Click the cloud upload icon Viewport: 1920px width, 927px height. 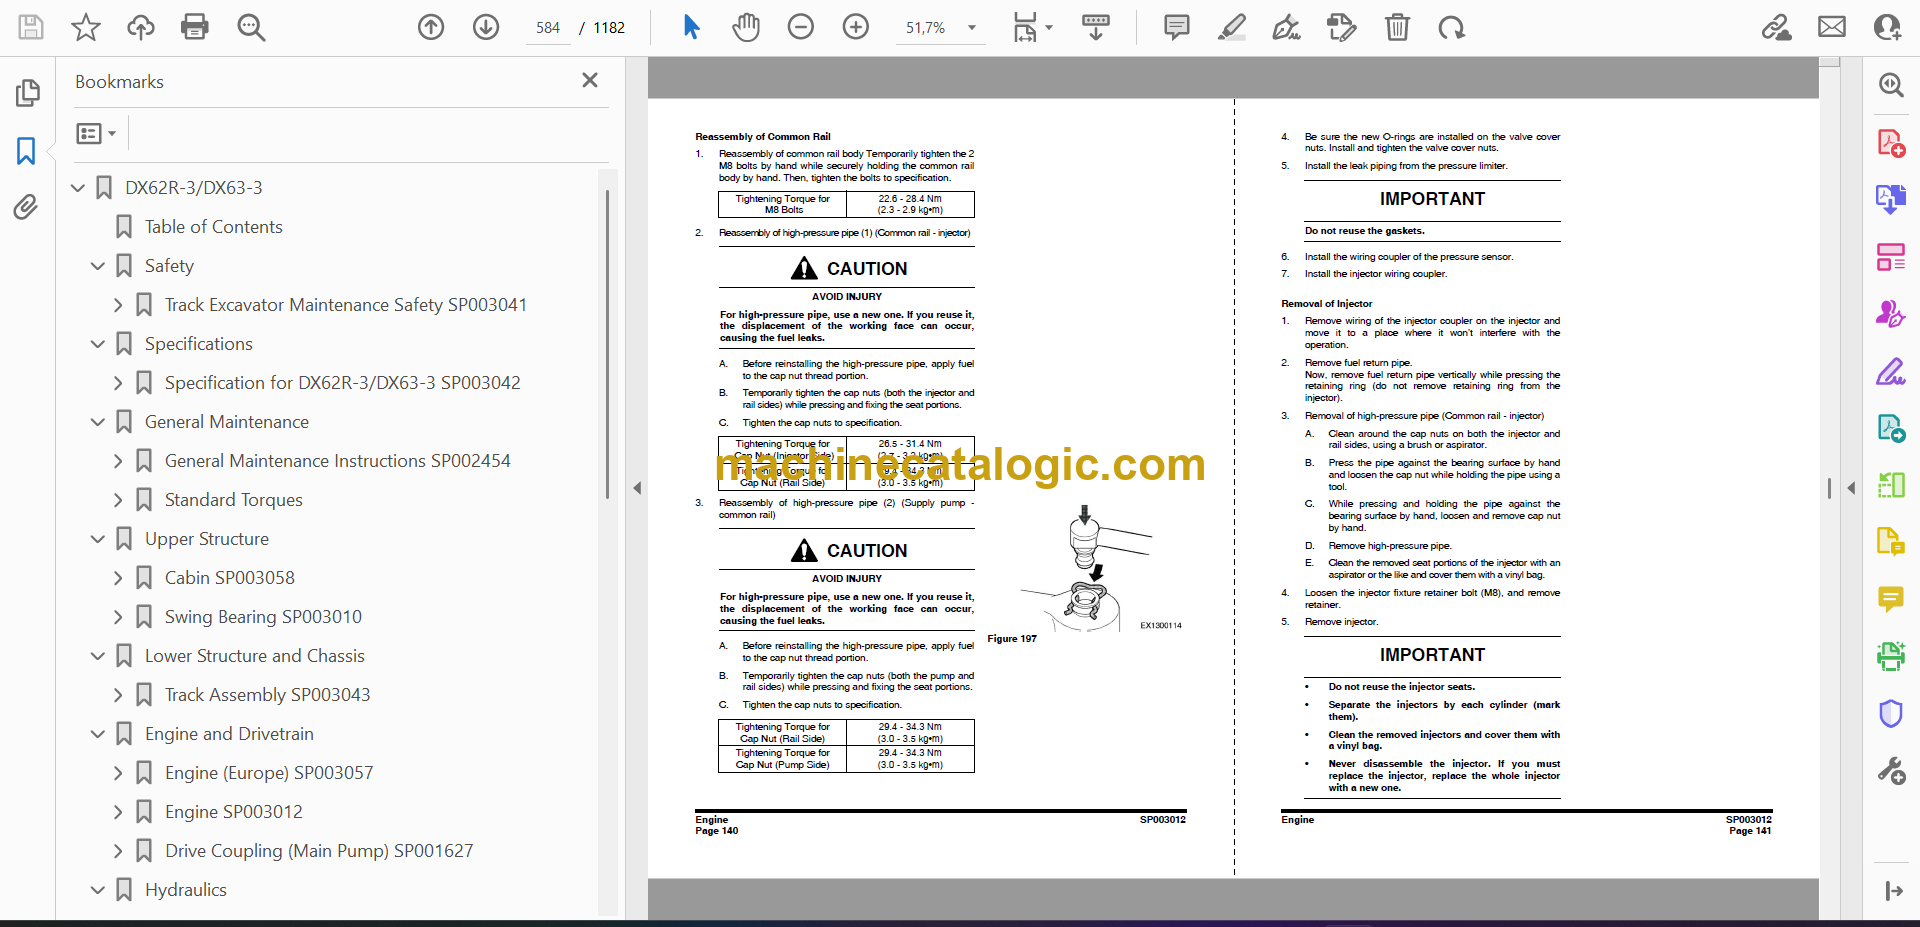coord(141,27)
